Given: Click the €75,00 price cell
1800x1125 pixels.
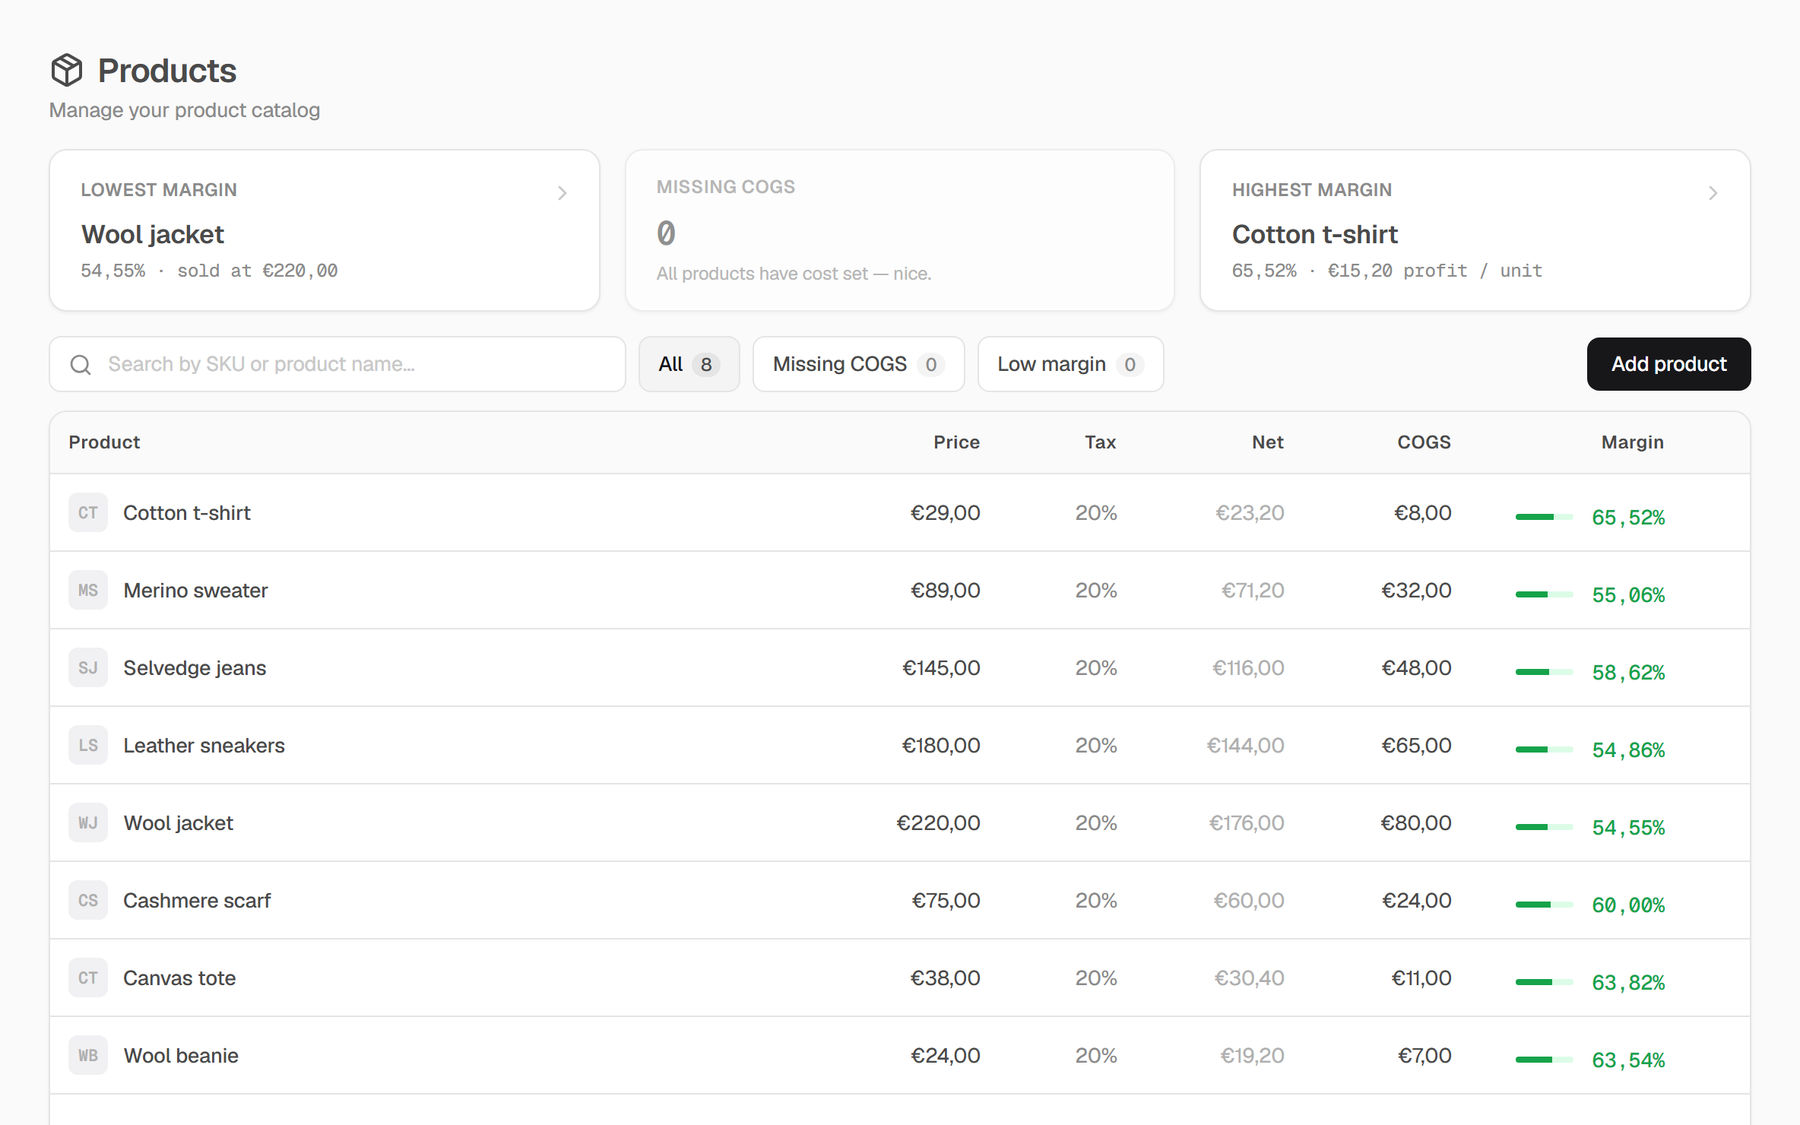Looking at the screenshot, I should point(946,900).
